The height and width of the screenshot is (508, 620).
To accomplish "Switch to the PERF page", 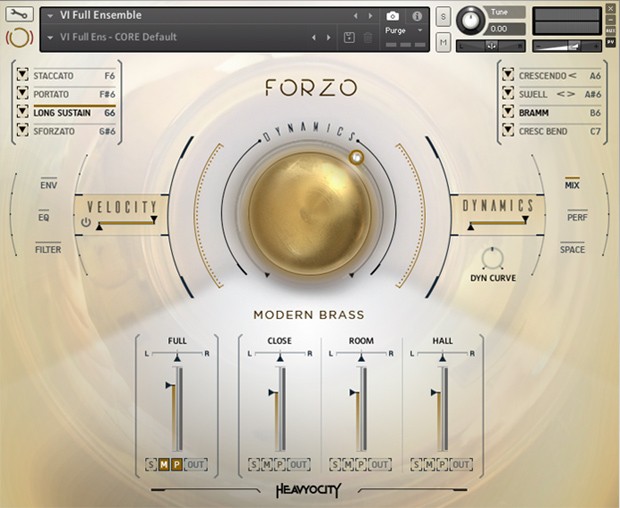I will [577, 217].
